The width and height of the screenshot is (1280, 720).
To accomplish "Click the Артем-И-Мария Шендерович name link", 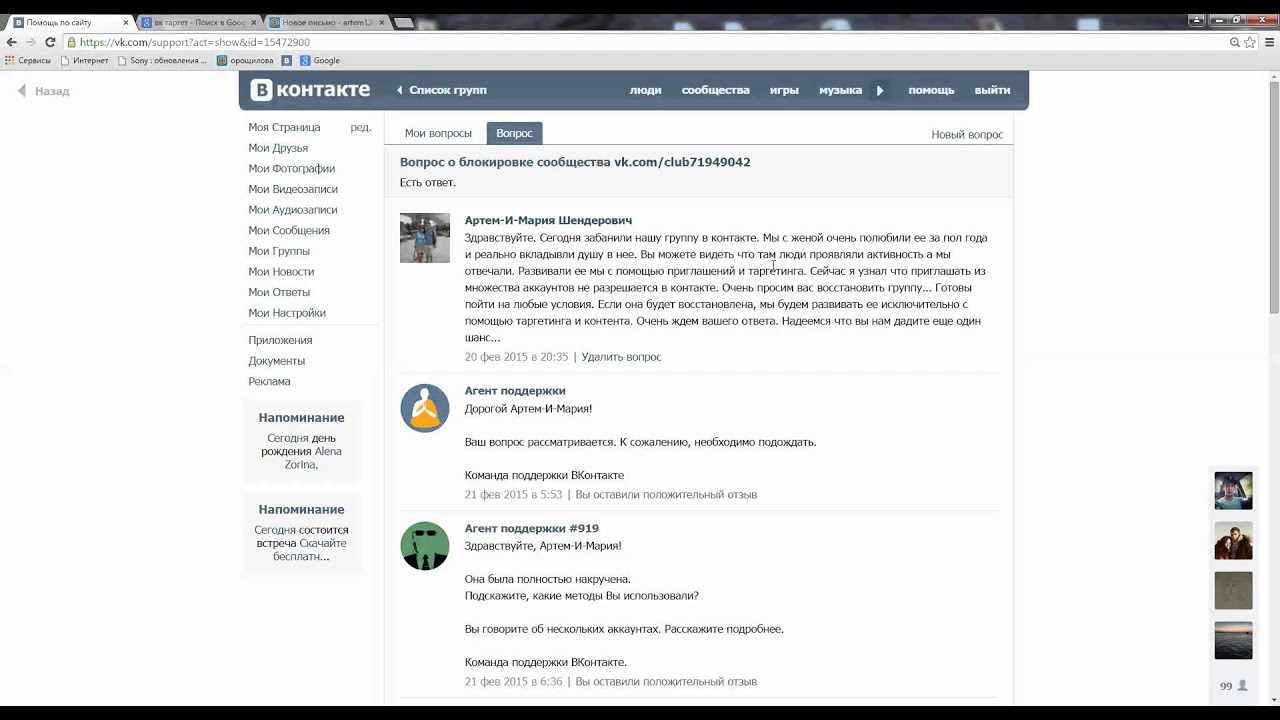I will point(548,220).
